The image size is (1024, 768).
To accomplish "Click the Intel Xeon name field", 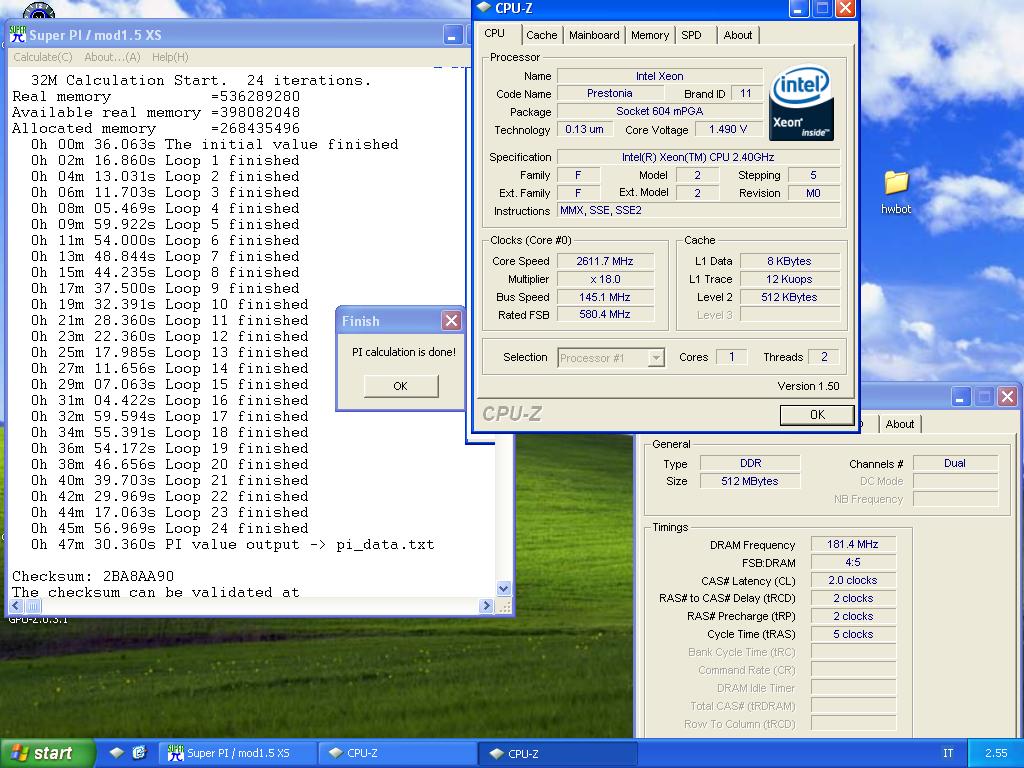I will 660,76.
